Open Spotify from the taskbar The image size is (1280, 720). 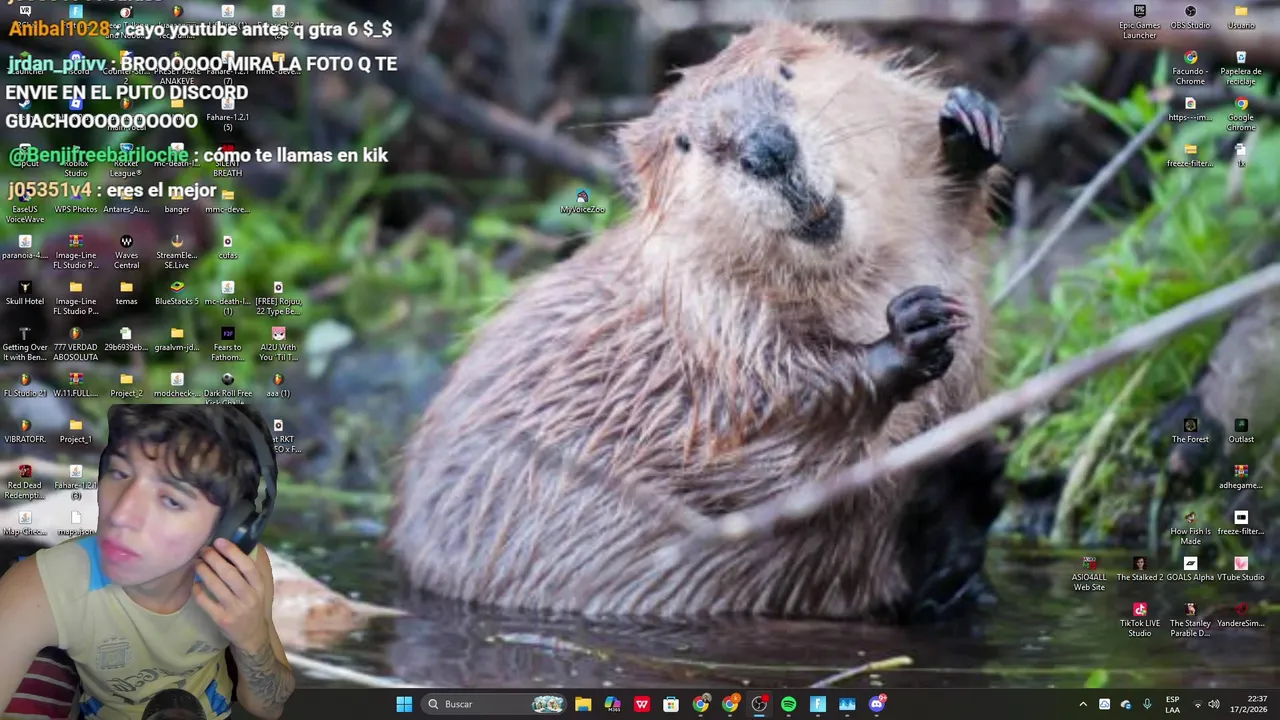[788, 704]
